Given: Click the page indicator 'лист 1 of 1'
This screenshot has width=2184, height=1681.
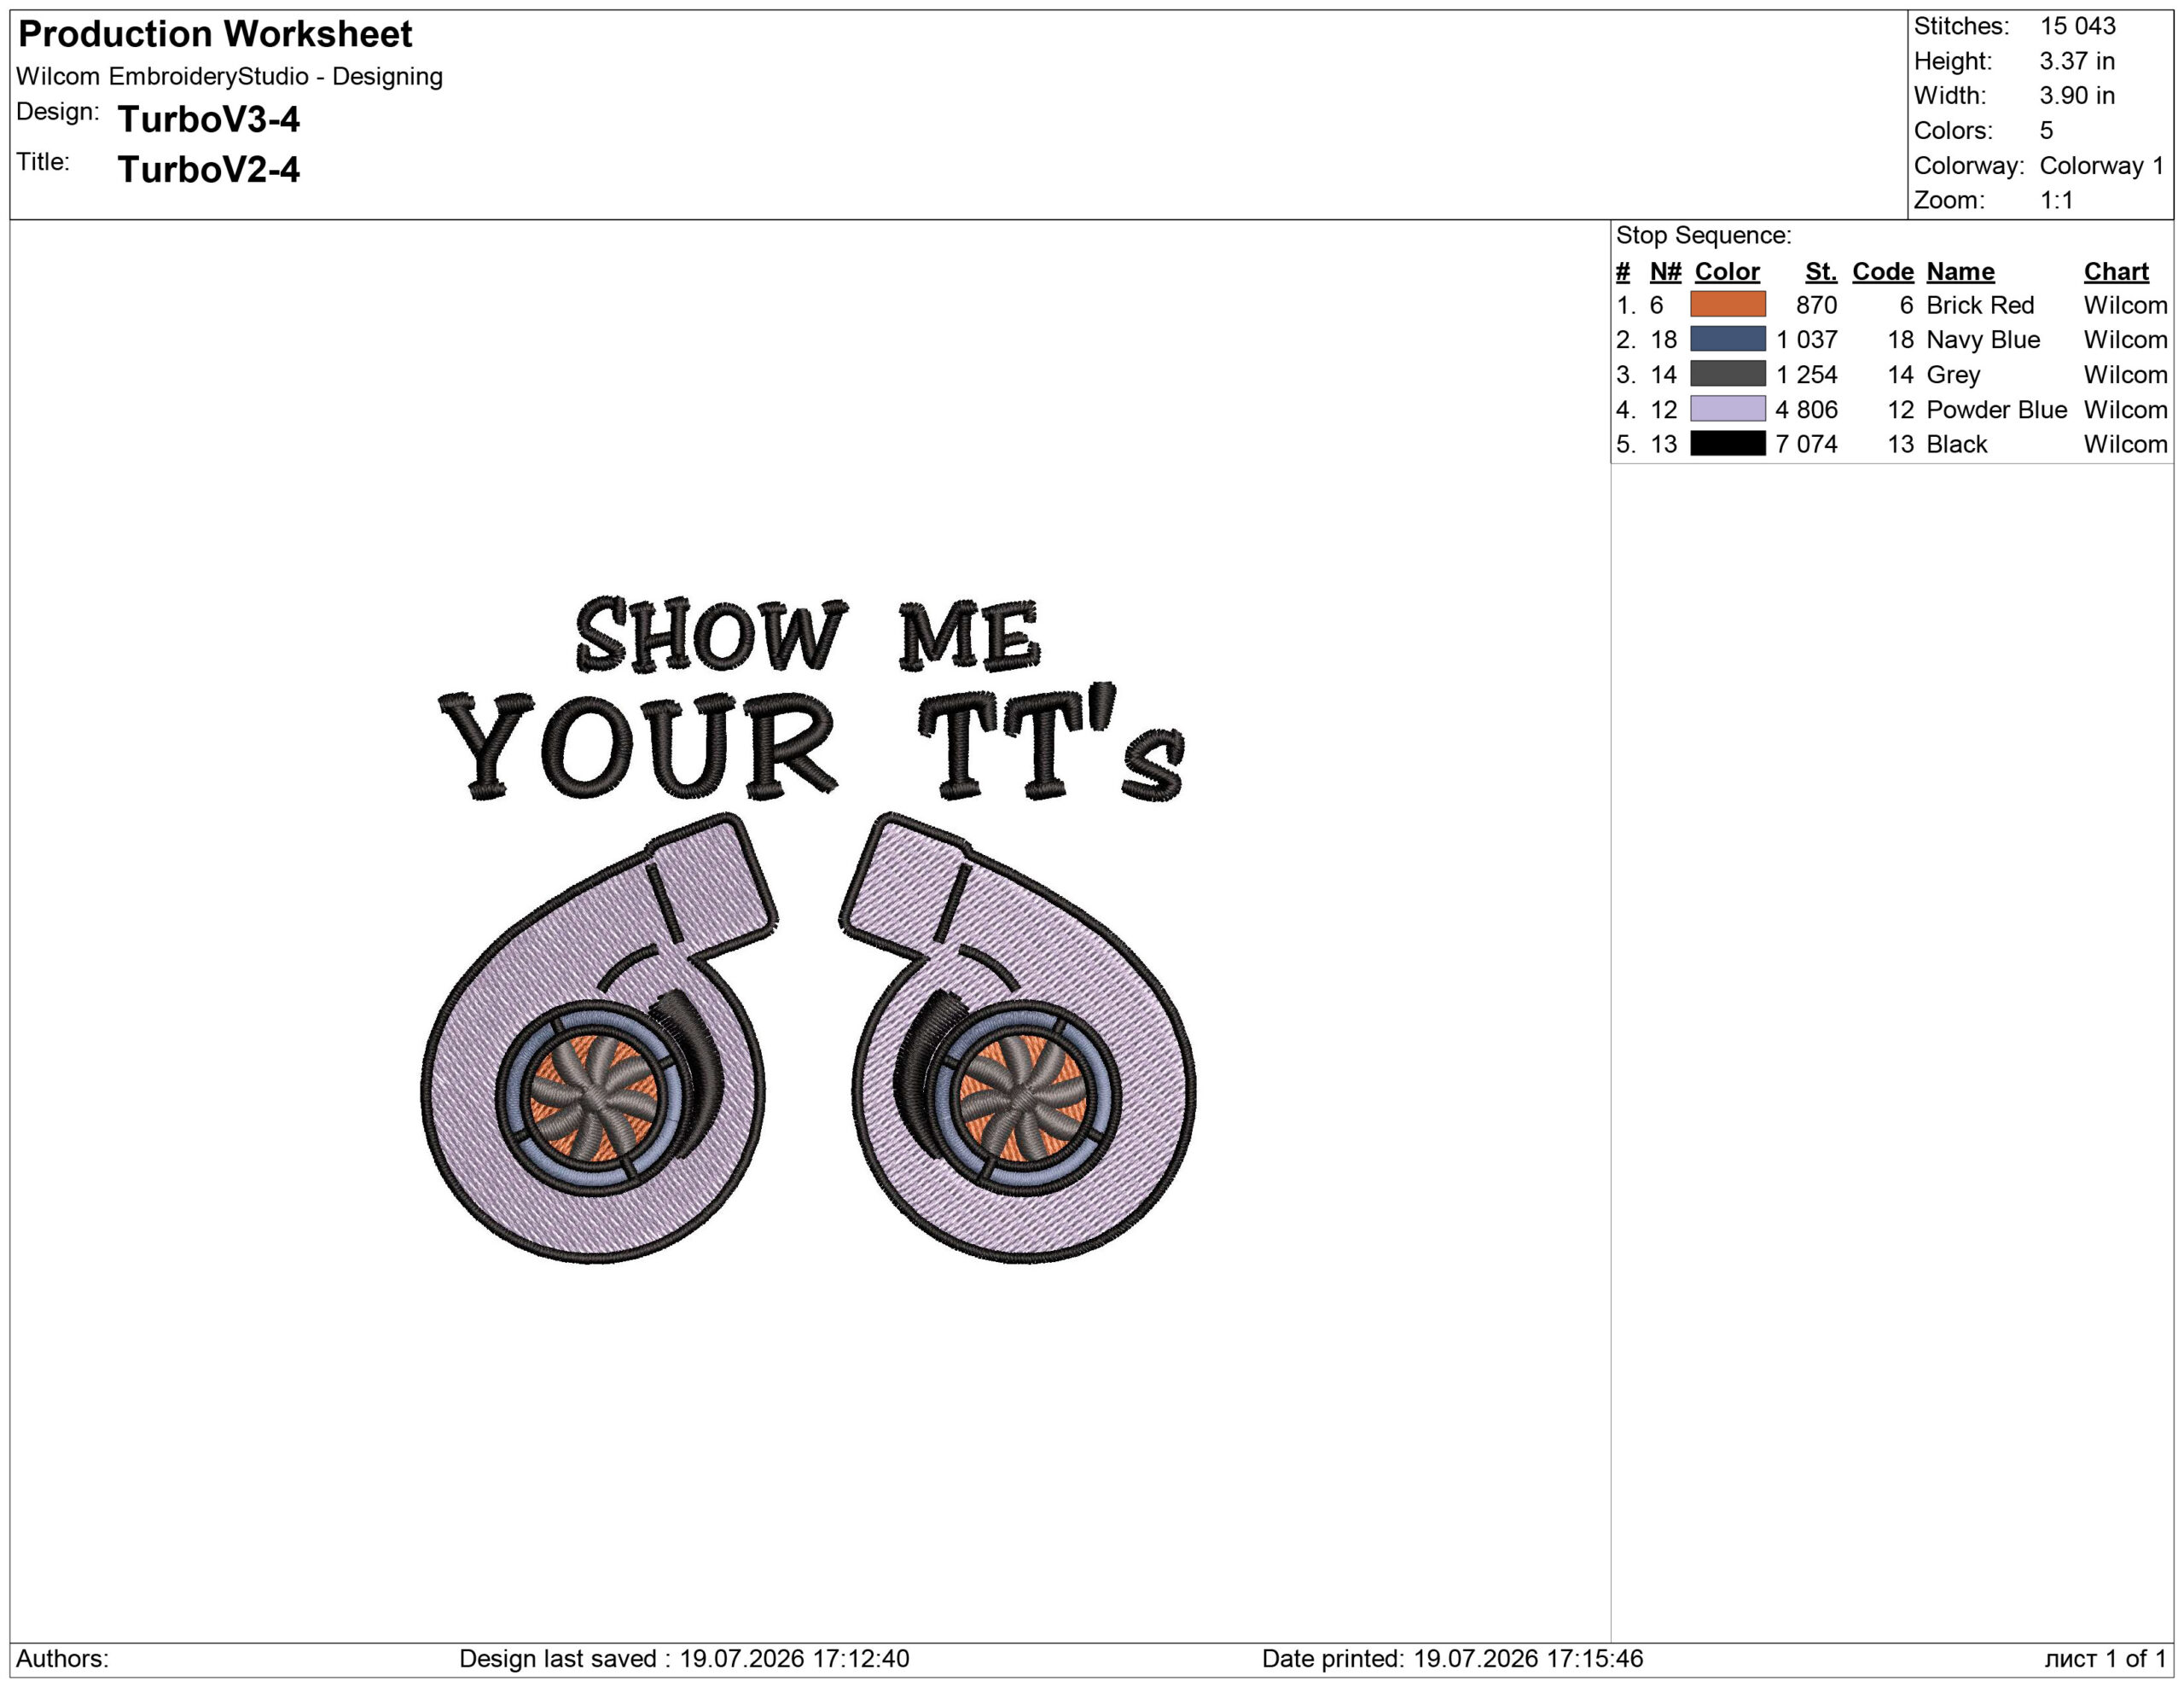Looking at the screenshot, I should pyautogui.click(x=2105, y=1658).
